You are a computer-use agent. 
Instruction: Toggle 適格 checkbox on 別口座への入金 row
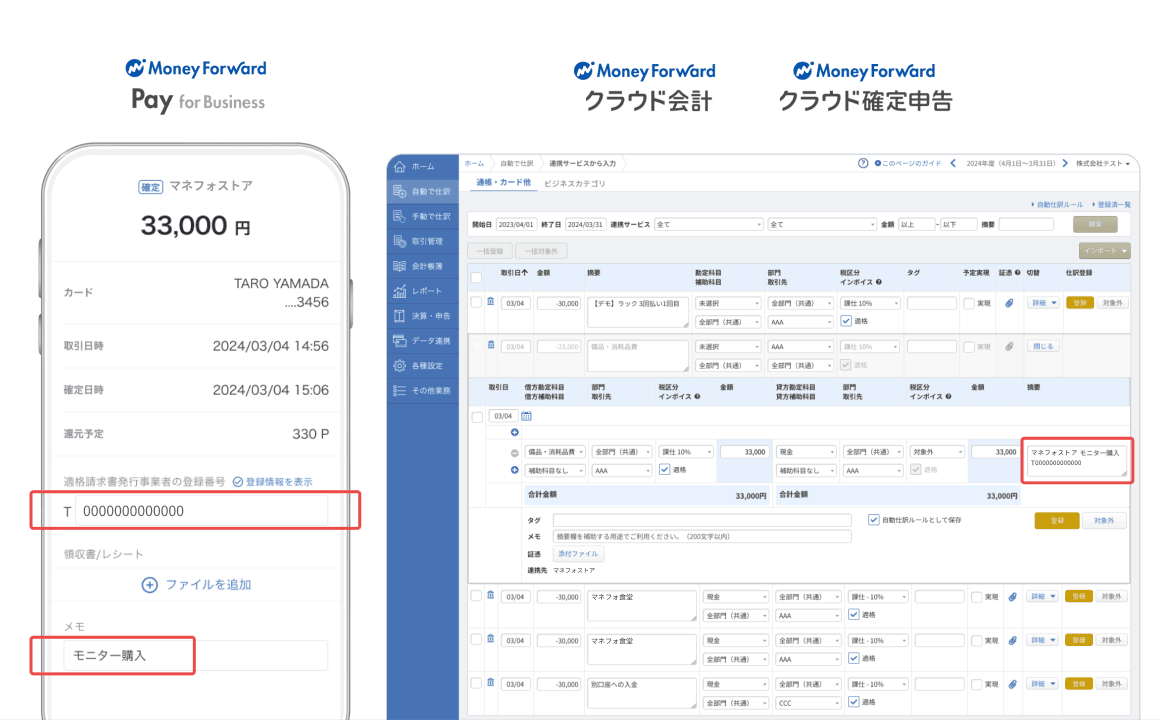click(x=854, y=702)
